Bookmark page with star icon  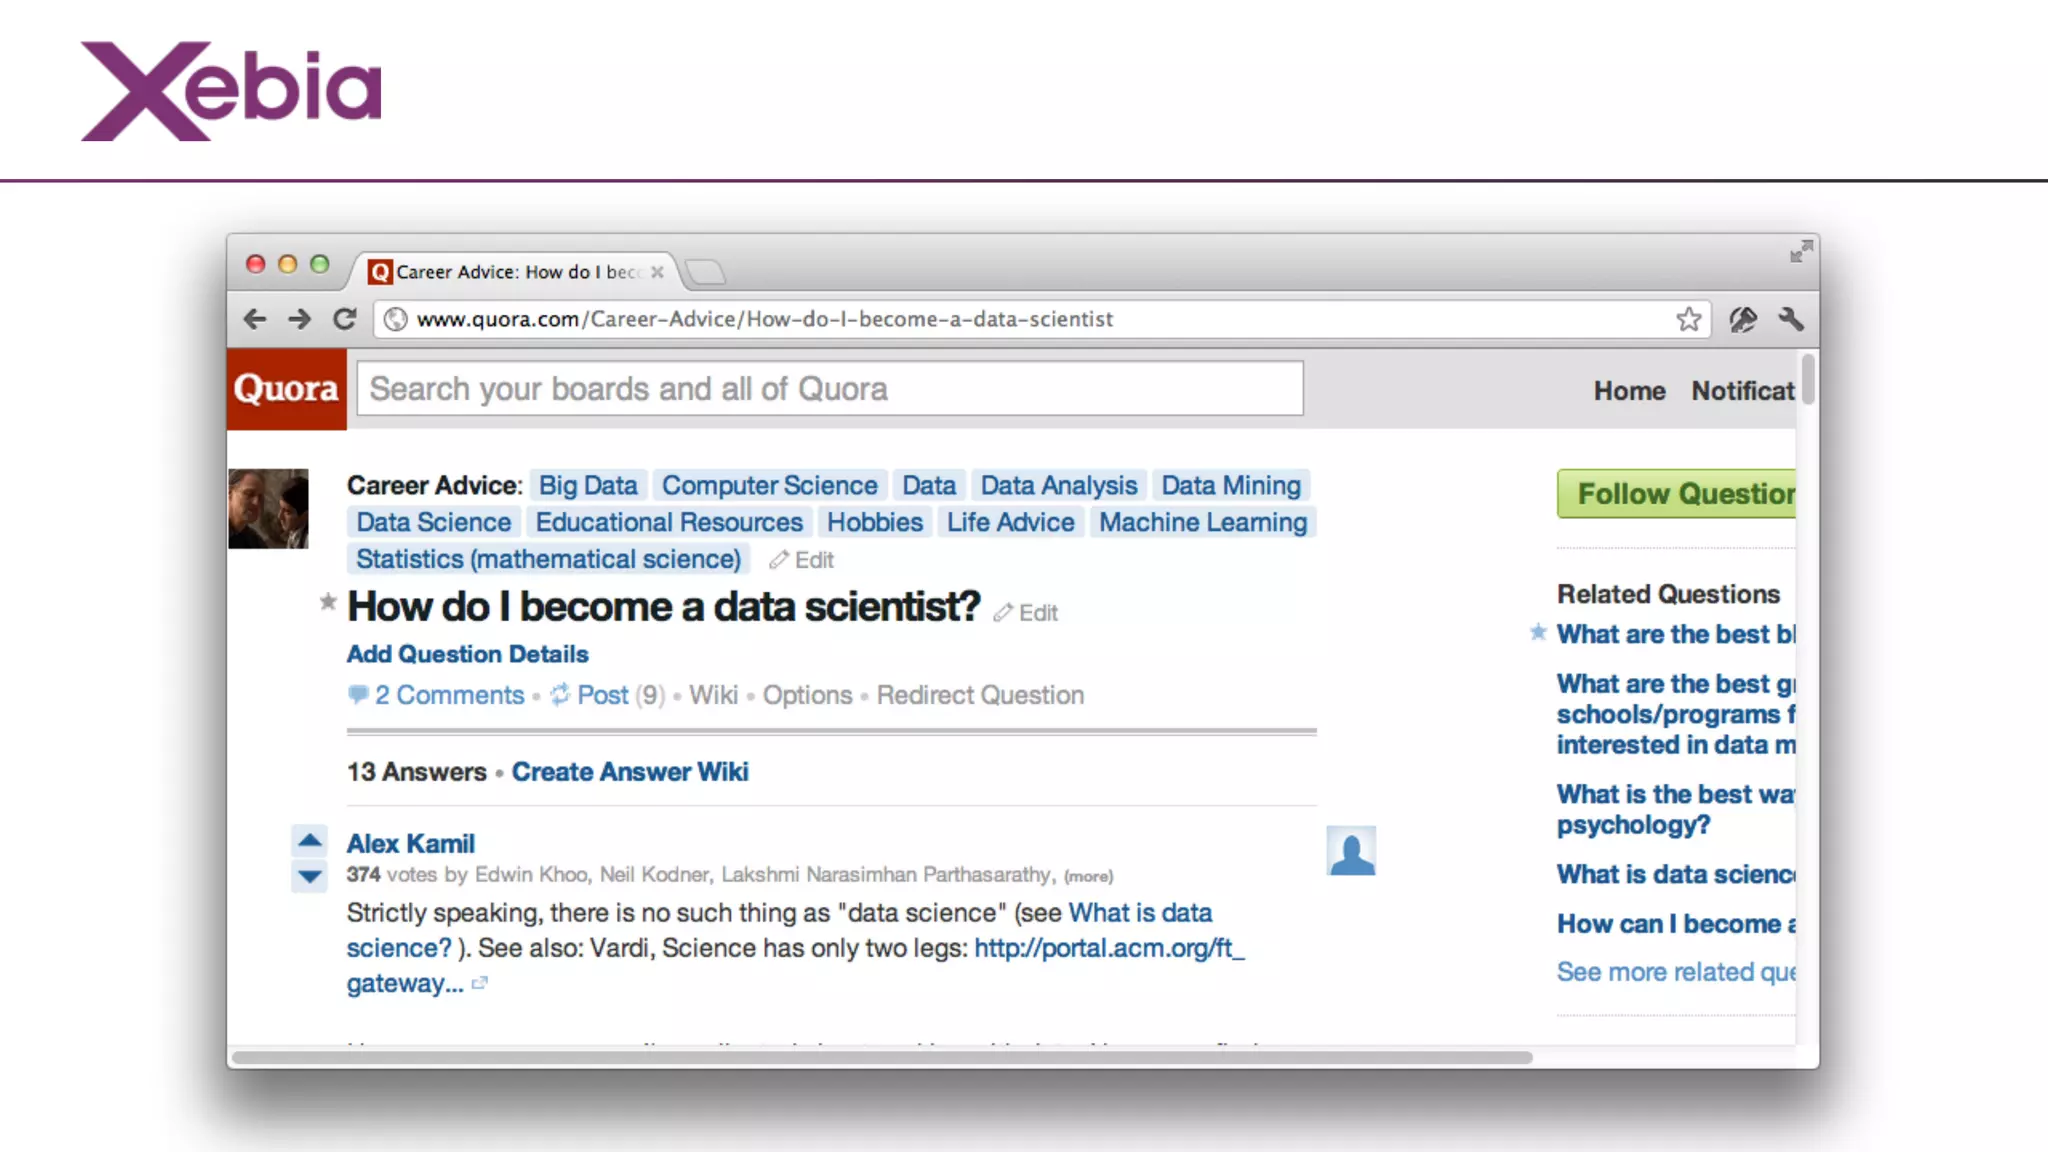pyautogui.click(x=1689, y=319)
